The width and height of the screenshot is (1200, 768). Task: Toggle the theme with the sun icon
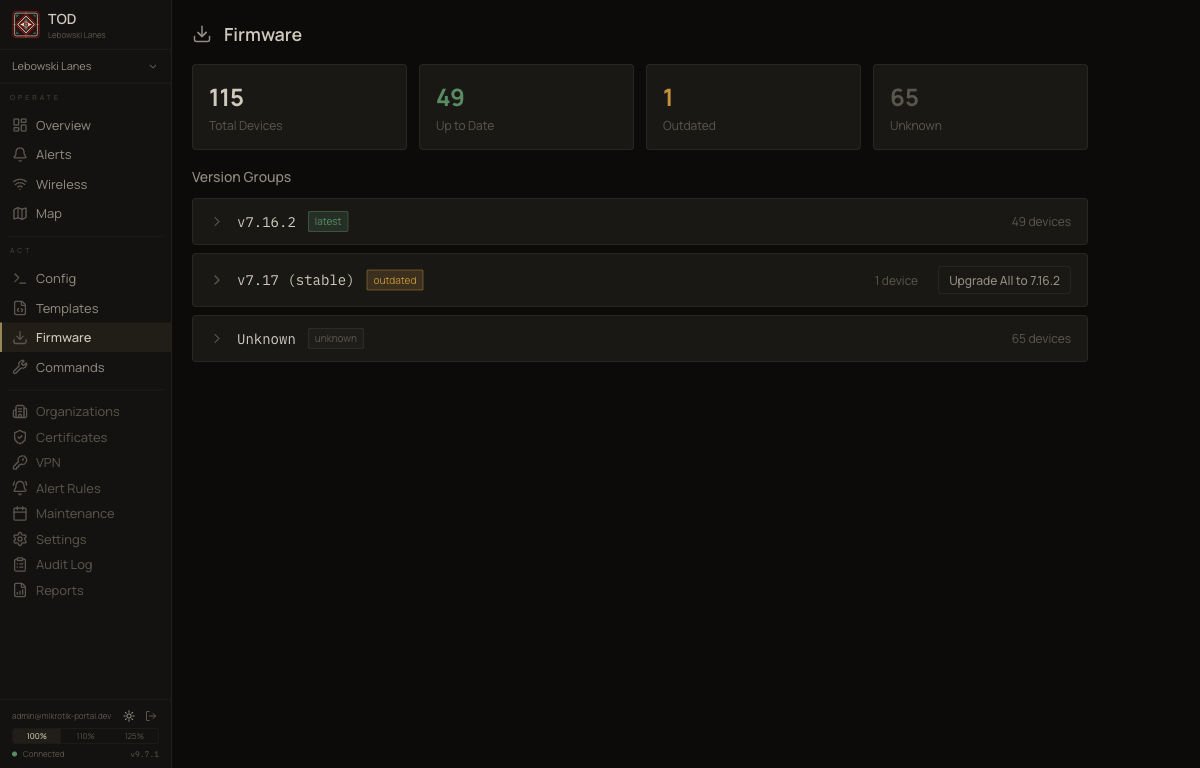(x=129, y=716)
